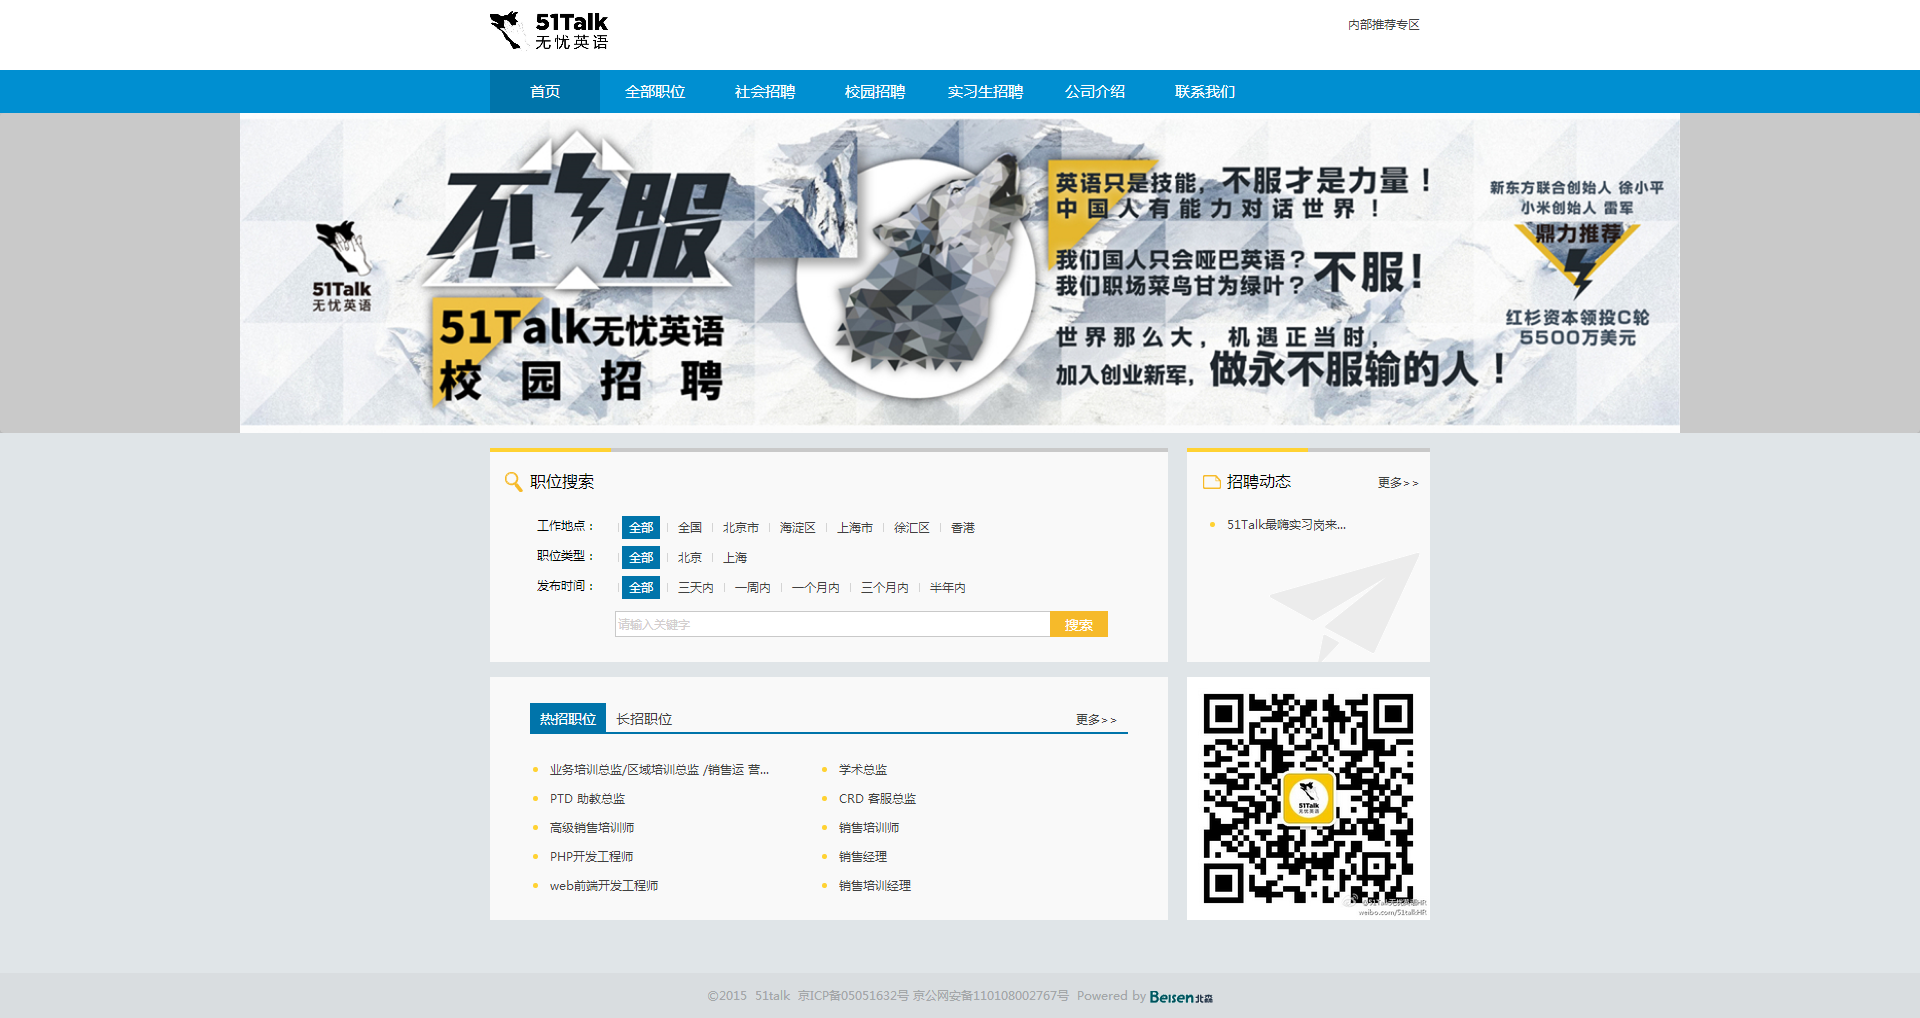
Task: Open 社会招聘 menu item
Action: 765,92
